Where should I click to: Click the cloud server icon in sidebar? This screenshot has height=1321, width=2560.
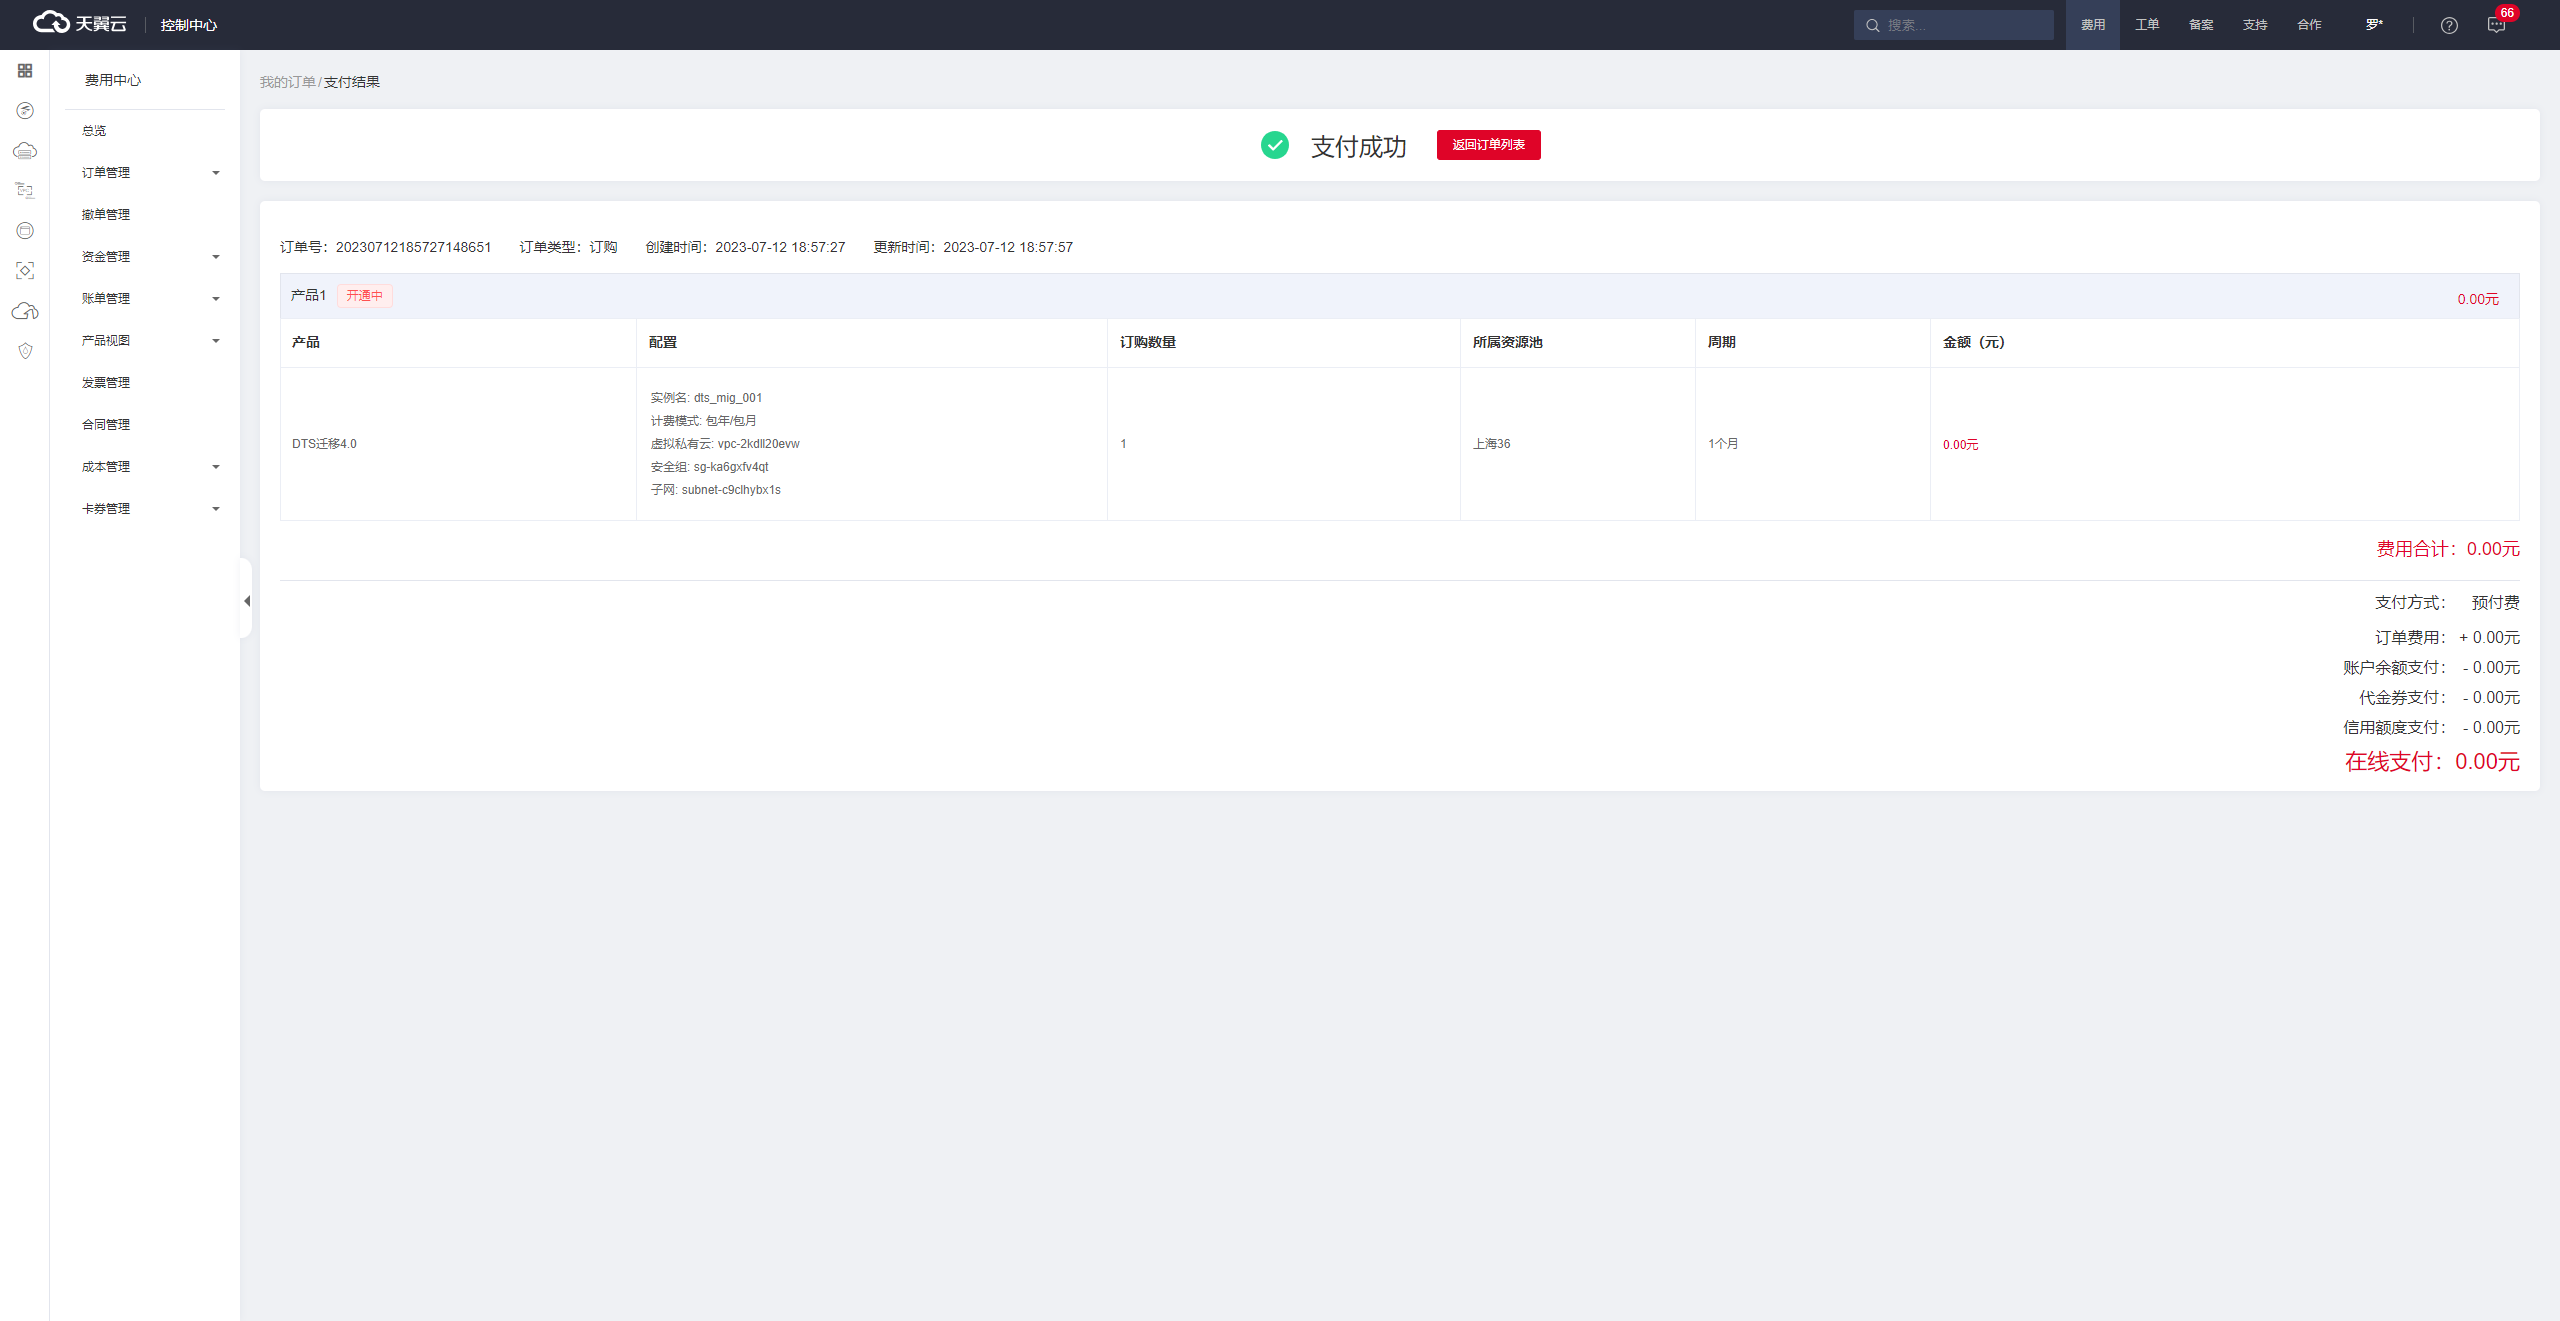(25, 151)
